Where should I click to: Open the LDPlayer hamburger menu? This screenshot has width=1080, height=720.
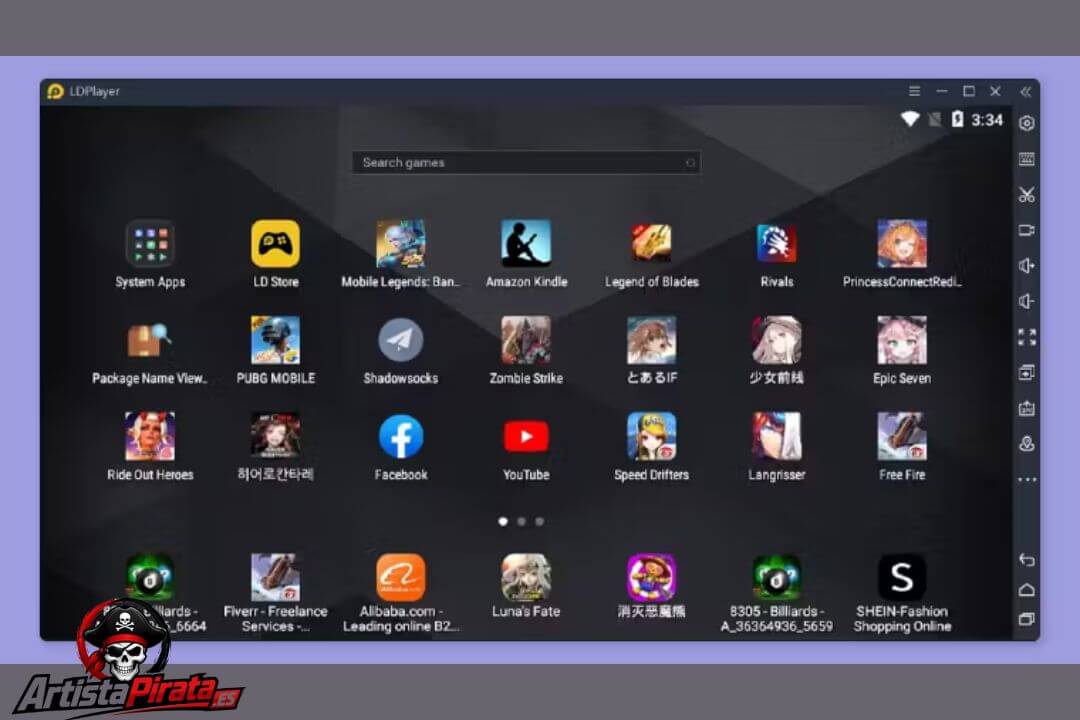[915, 91]
